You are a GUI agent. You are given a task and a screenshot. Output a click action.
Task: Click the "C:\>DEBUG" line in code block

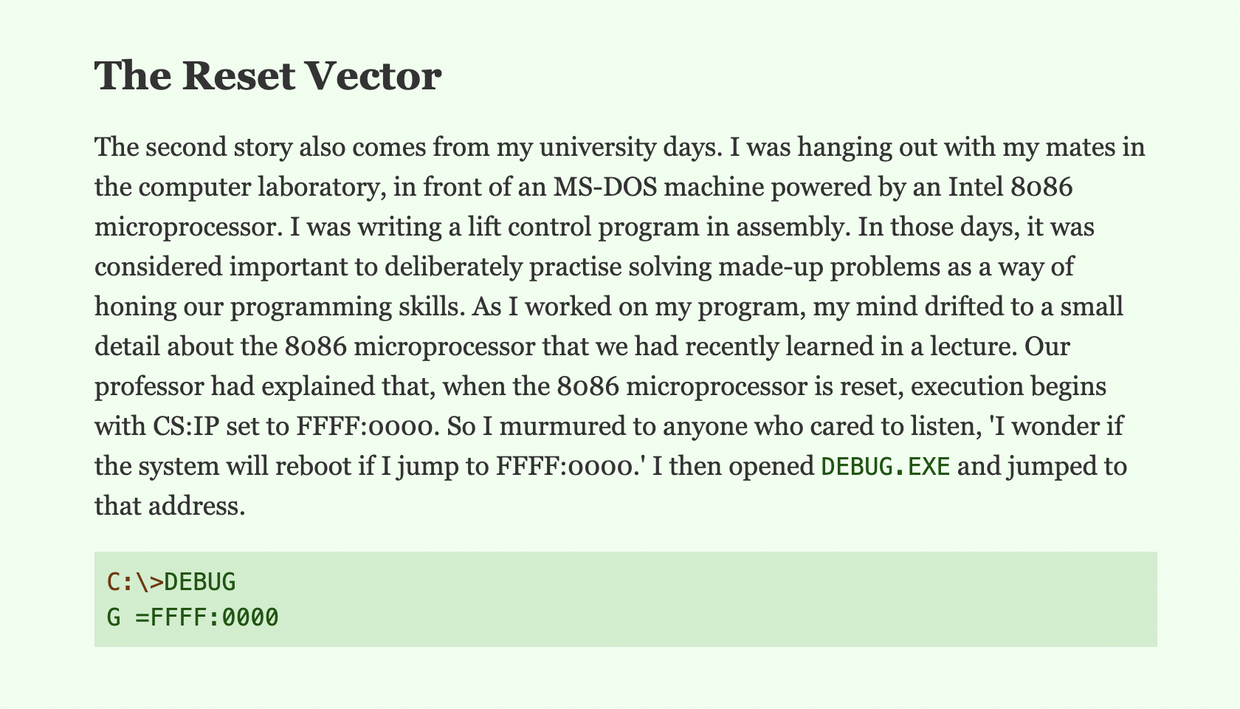[171, 581]
